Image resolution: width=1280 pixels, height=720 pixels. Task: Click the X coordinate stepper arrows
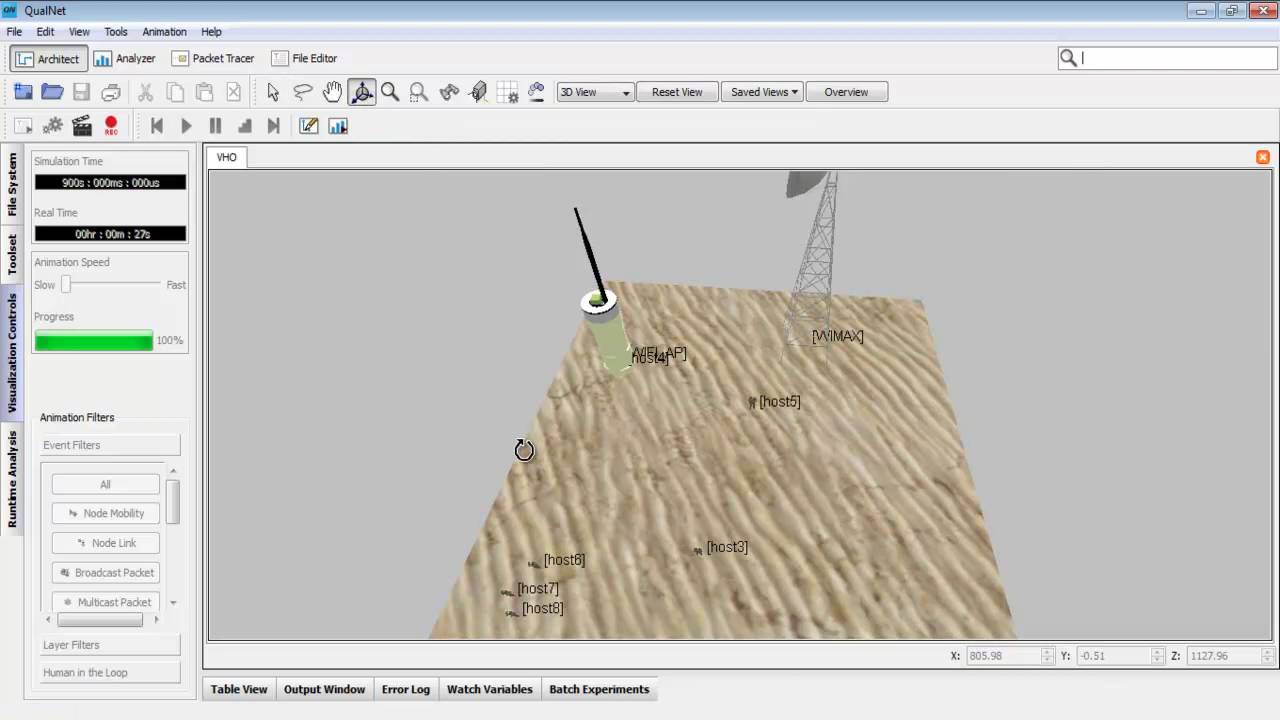click(1048, 656)
